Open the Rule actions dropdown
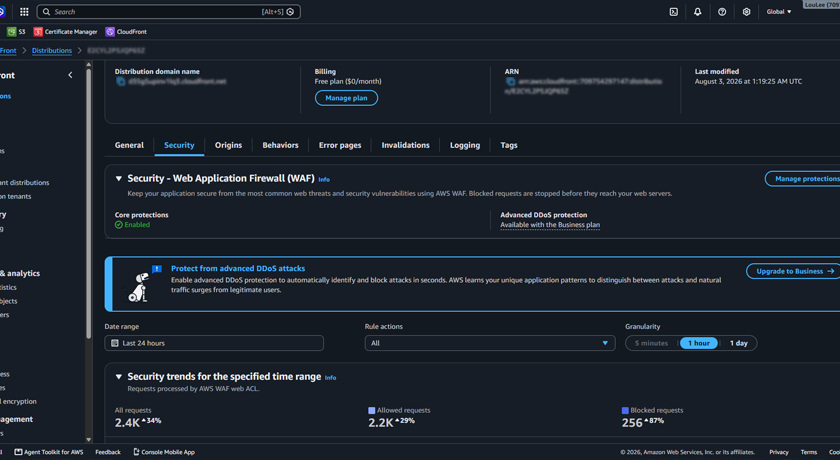The height and width of the screenshot is (460, 840). (490, 343)
